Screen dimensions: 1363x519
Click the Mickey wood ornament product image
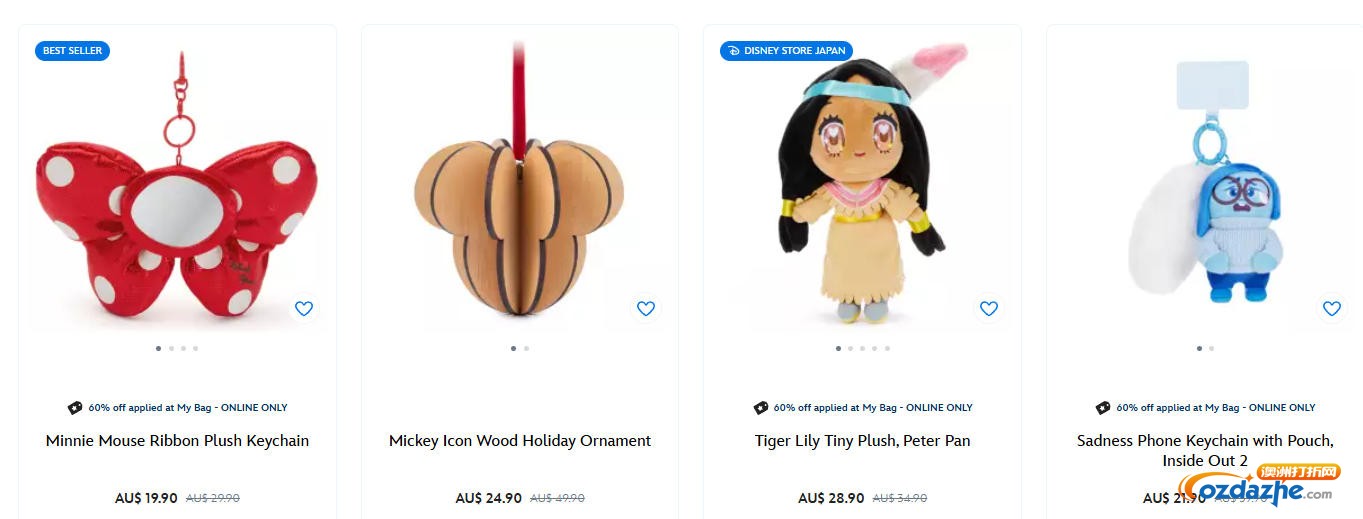pos(519,183)
